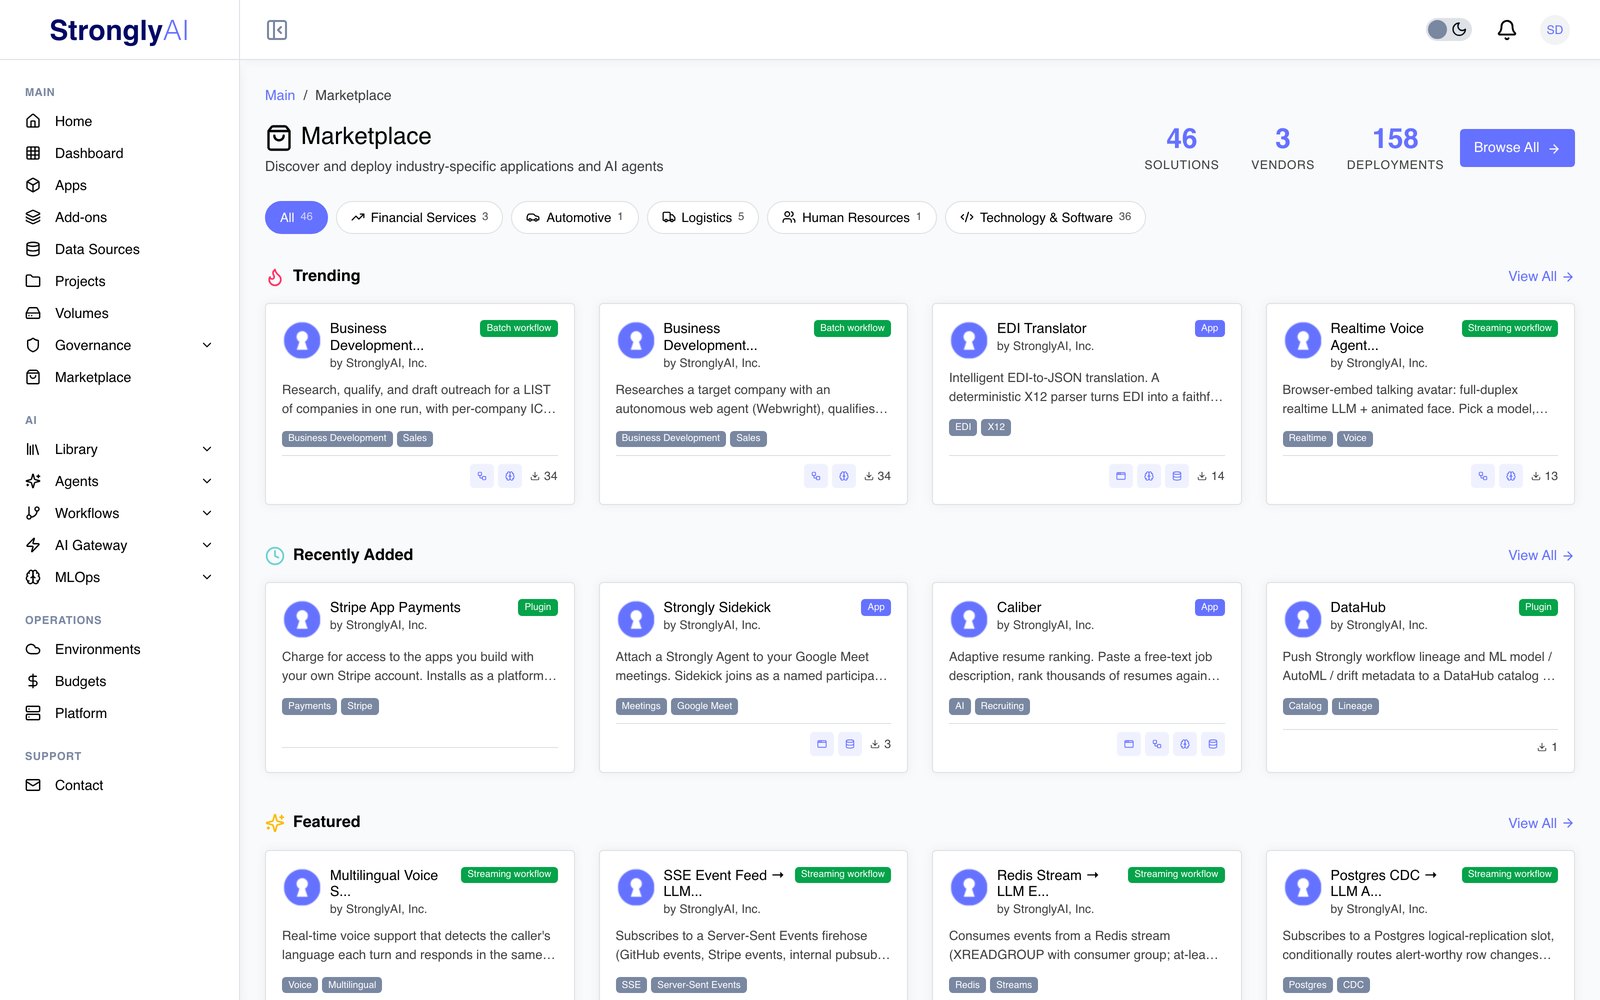Open notifications bell

(x=1506, y=30)
